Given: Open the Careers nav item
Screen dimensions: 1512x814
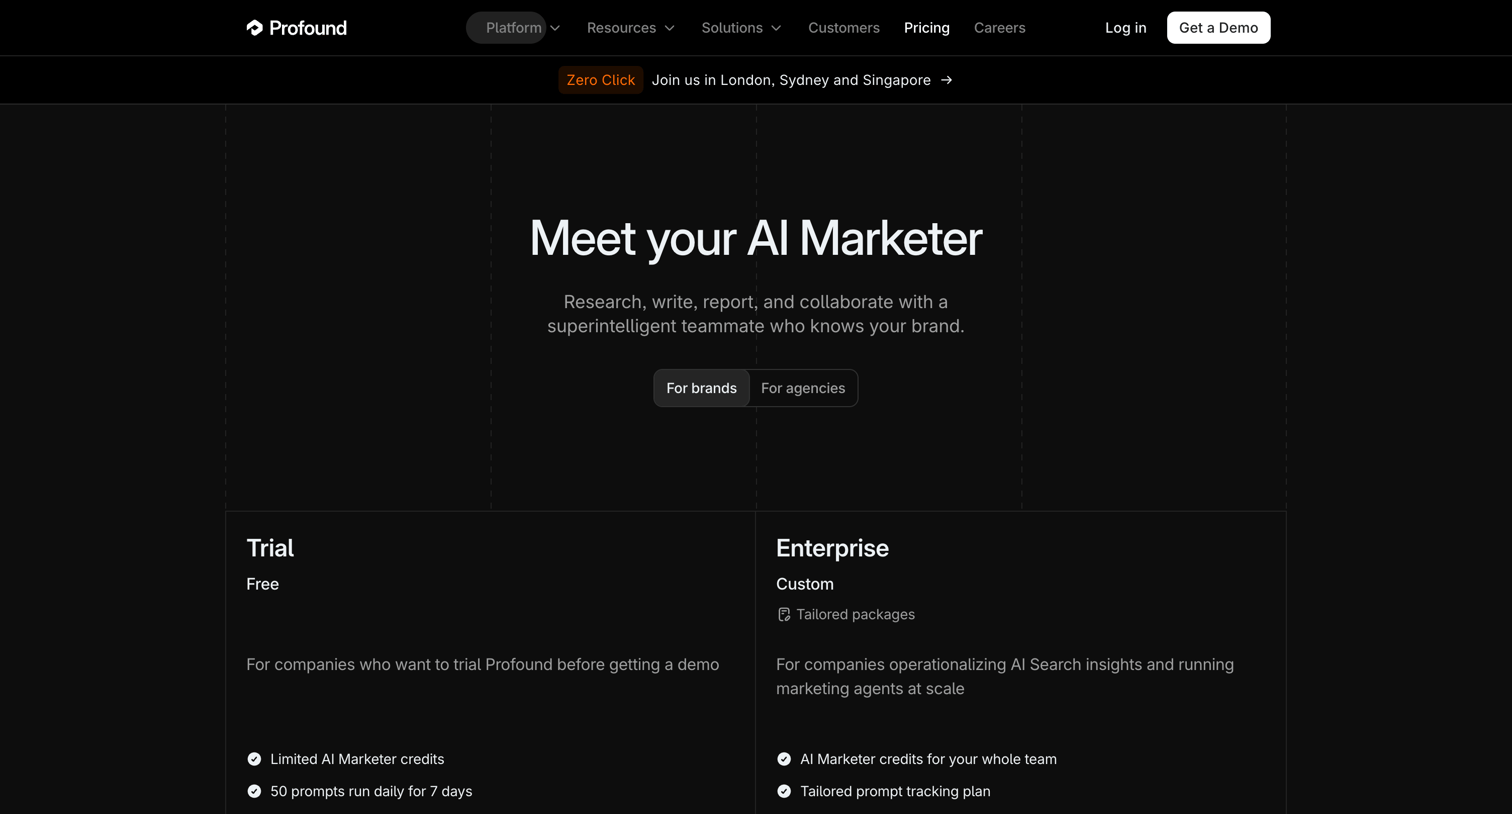Looking at the screenshot, I should click(1000, 28).
